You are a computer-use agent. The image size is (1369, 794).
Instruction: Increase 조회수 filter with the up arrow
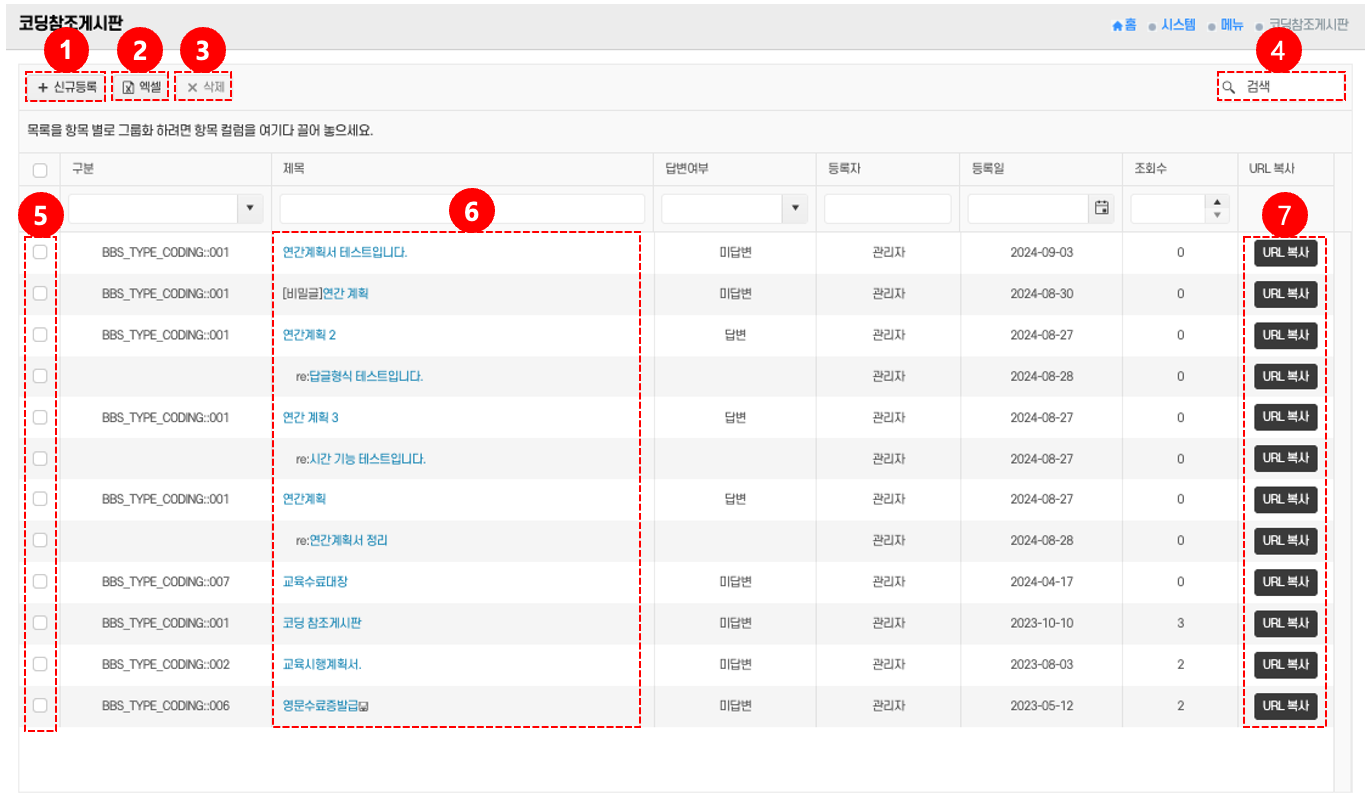point(1216,202)
